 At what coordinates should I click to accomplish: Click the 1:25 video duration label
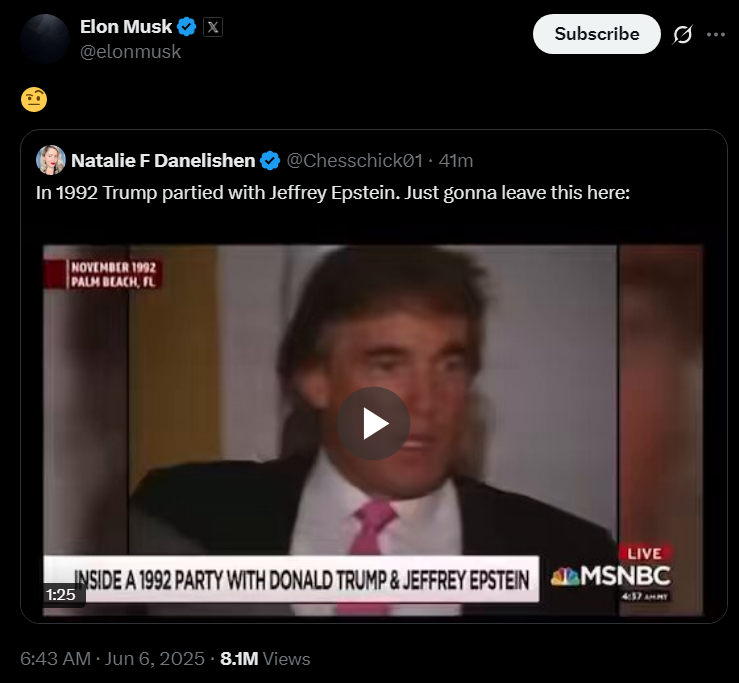point(61,595)
